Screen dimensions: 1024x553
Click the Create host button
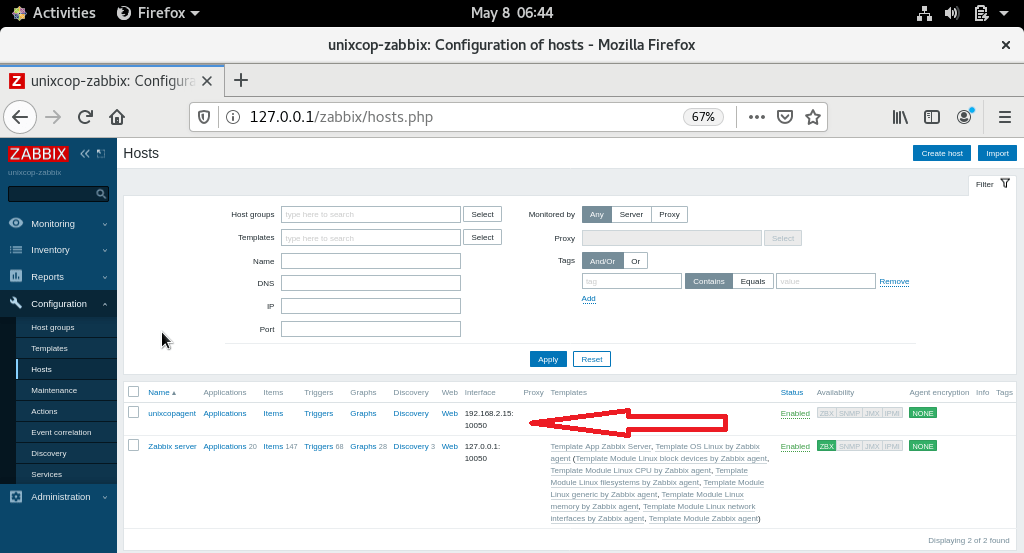click(942, 153)
